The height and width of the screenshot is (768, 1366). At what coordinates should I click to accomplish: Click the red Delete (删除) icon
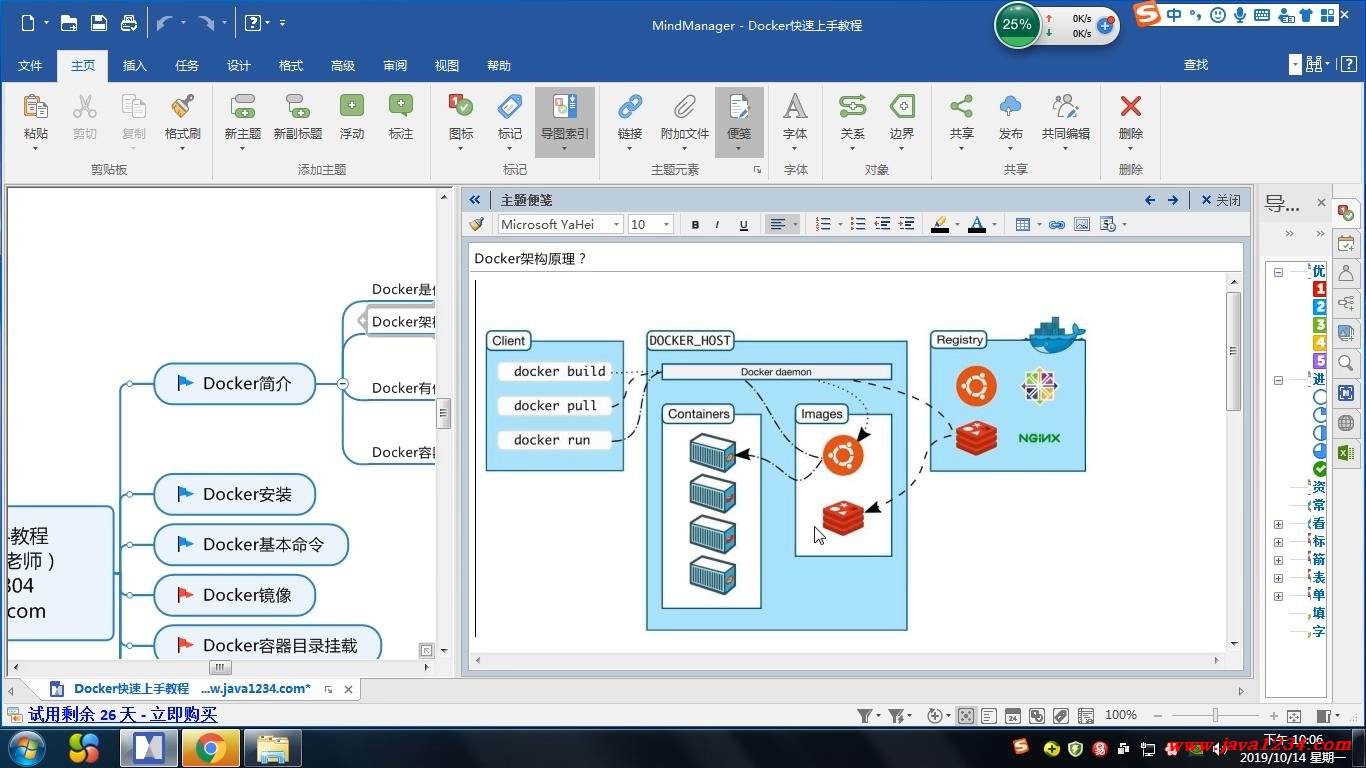[1130, 107]
